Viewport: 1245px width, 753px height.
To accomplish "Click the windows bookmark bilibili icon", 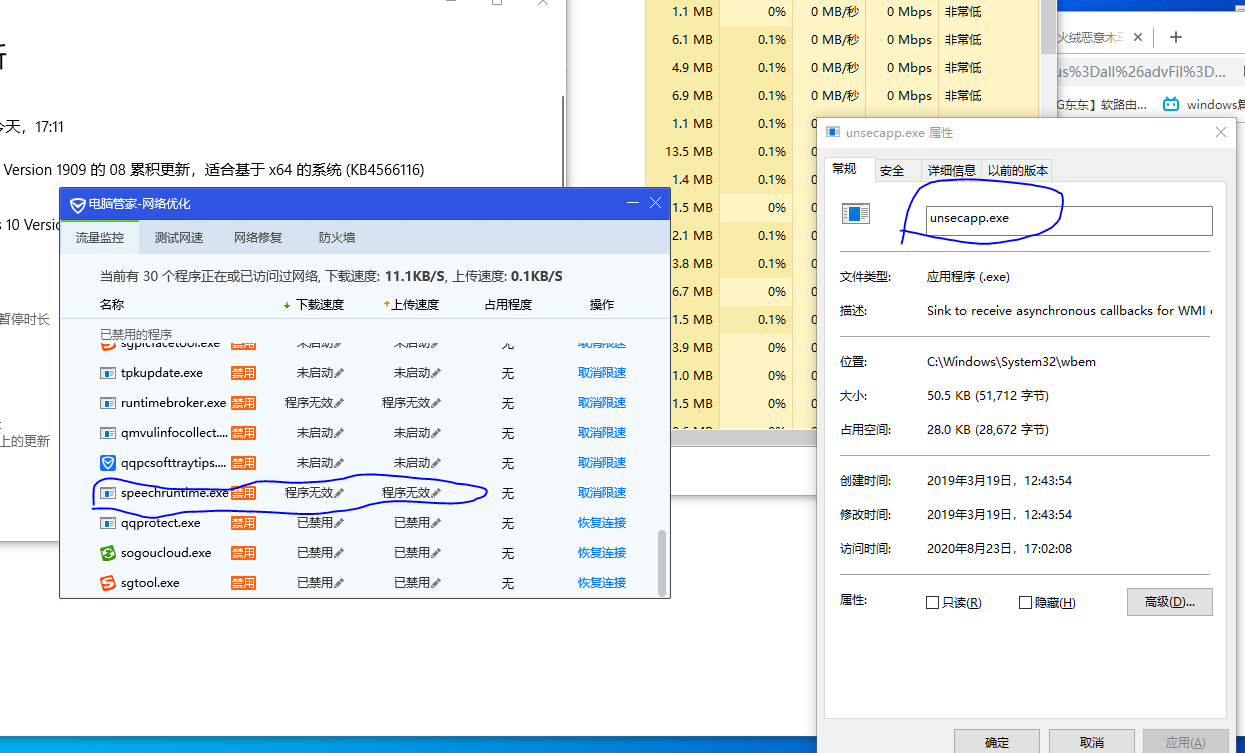I will click(1171, 104).
